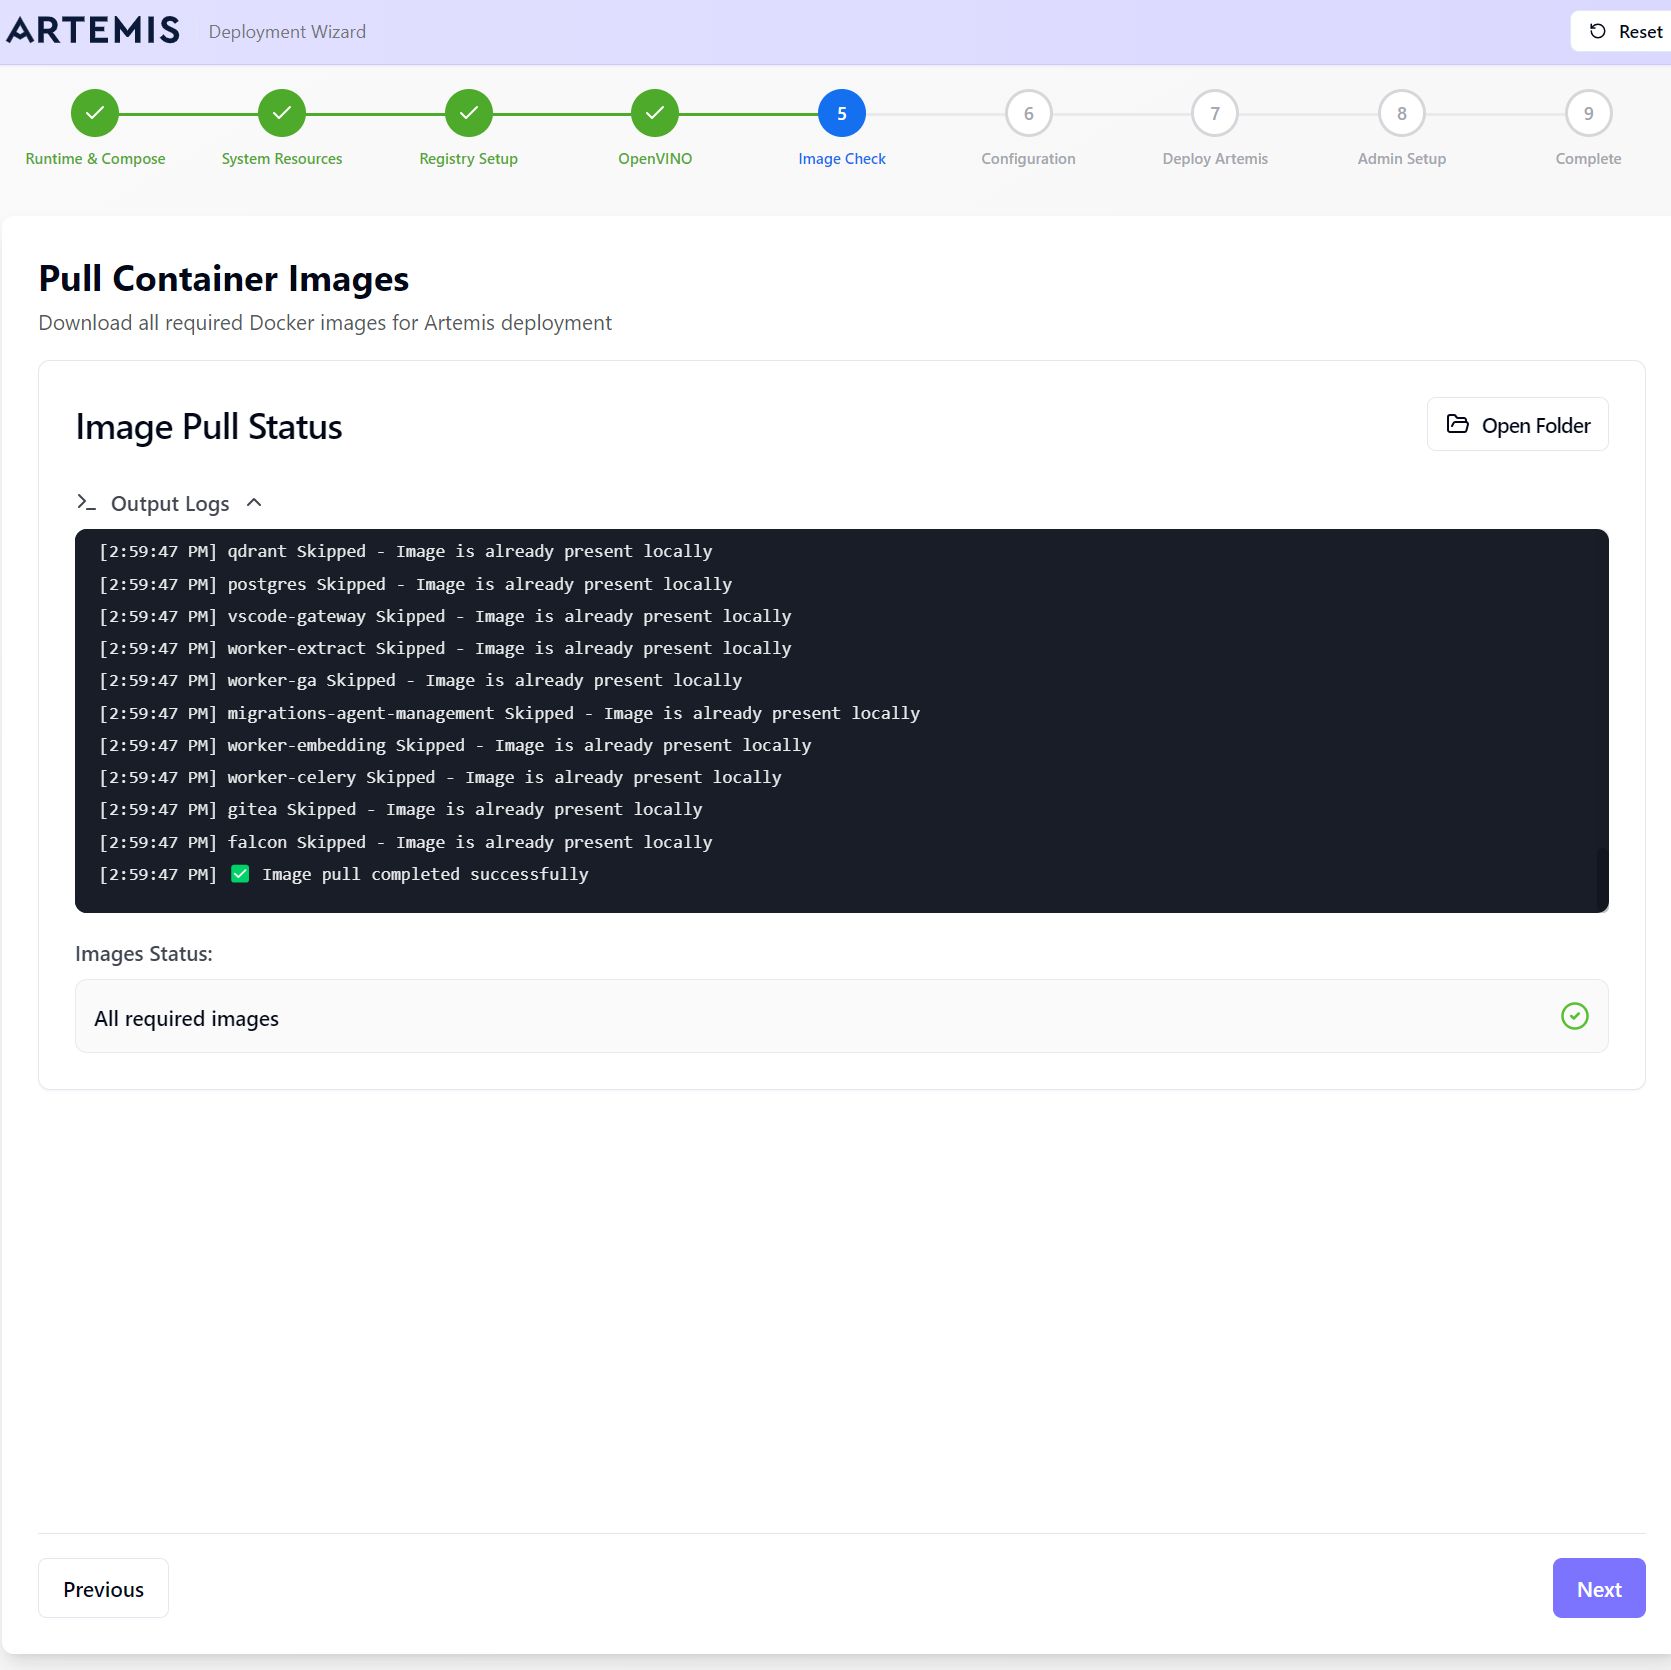Click the active Image Check step 5 circle
Image resolution: width=1671 pixels, height=1670 pixels.
click(x=842, y=114)
